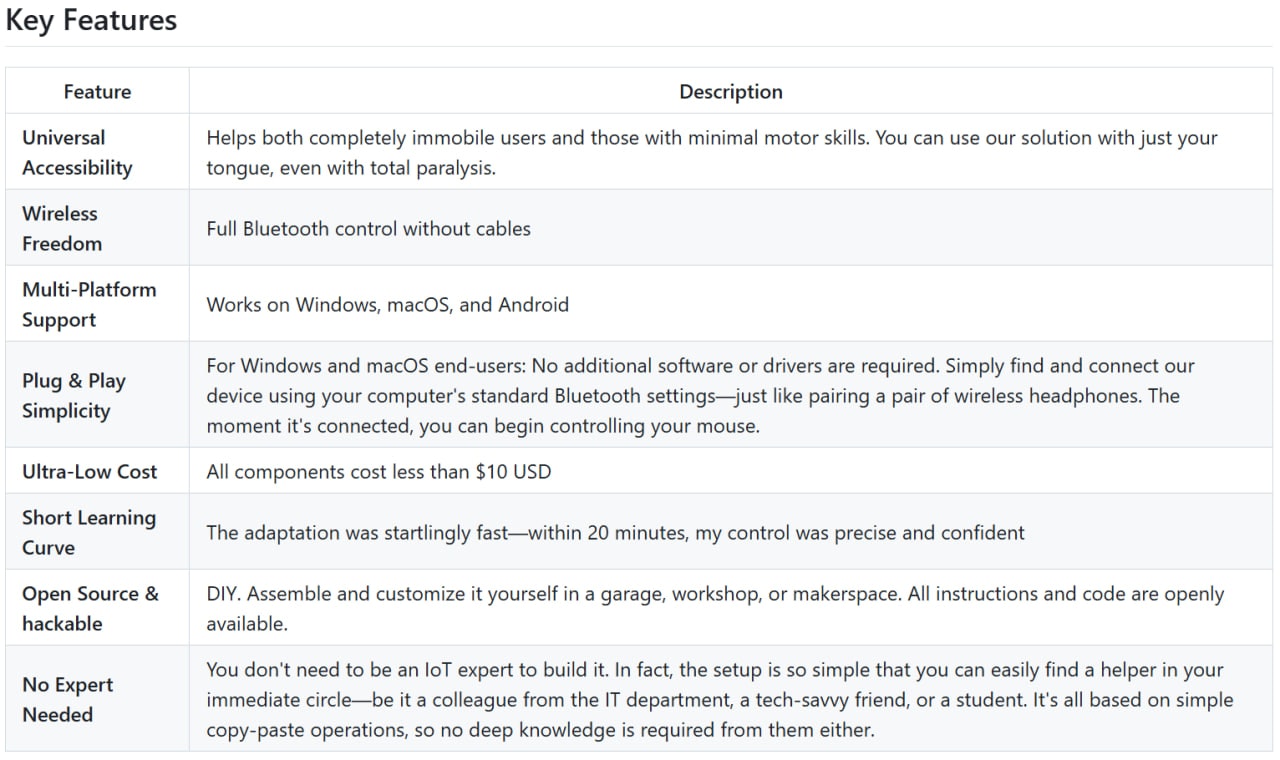
Task: Click the Description column header
Action: coord(730,92)
